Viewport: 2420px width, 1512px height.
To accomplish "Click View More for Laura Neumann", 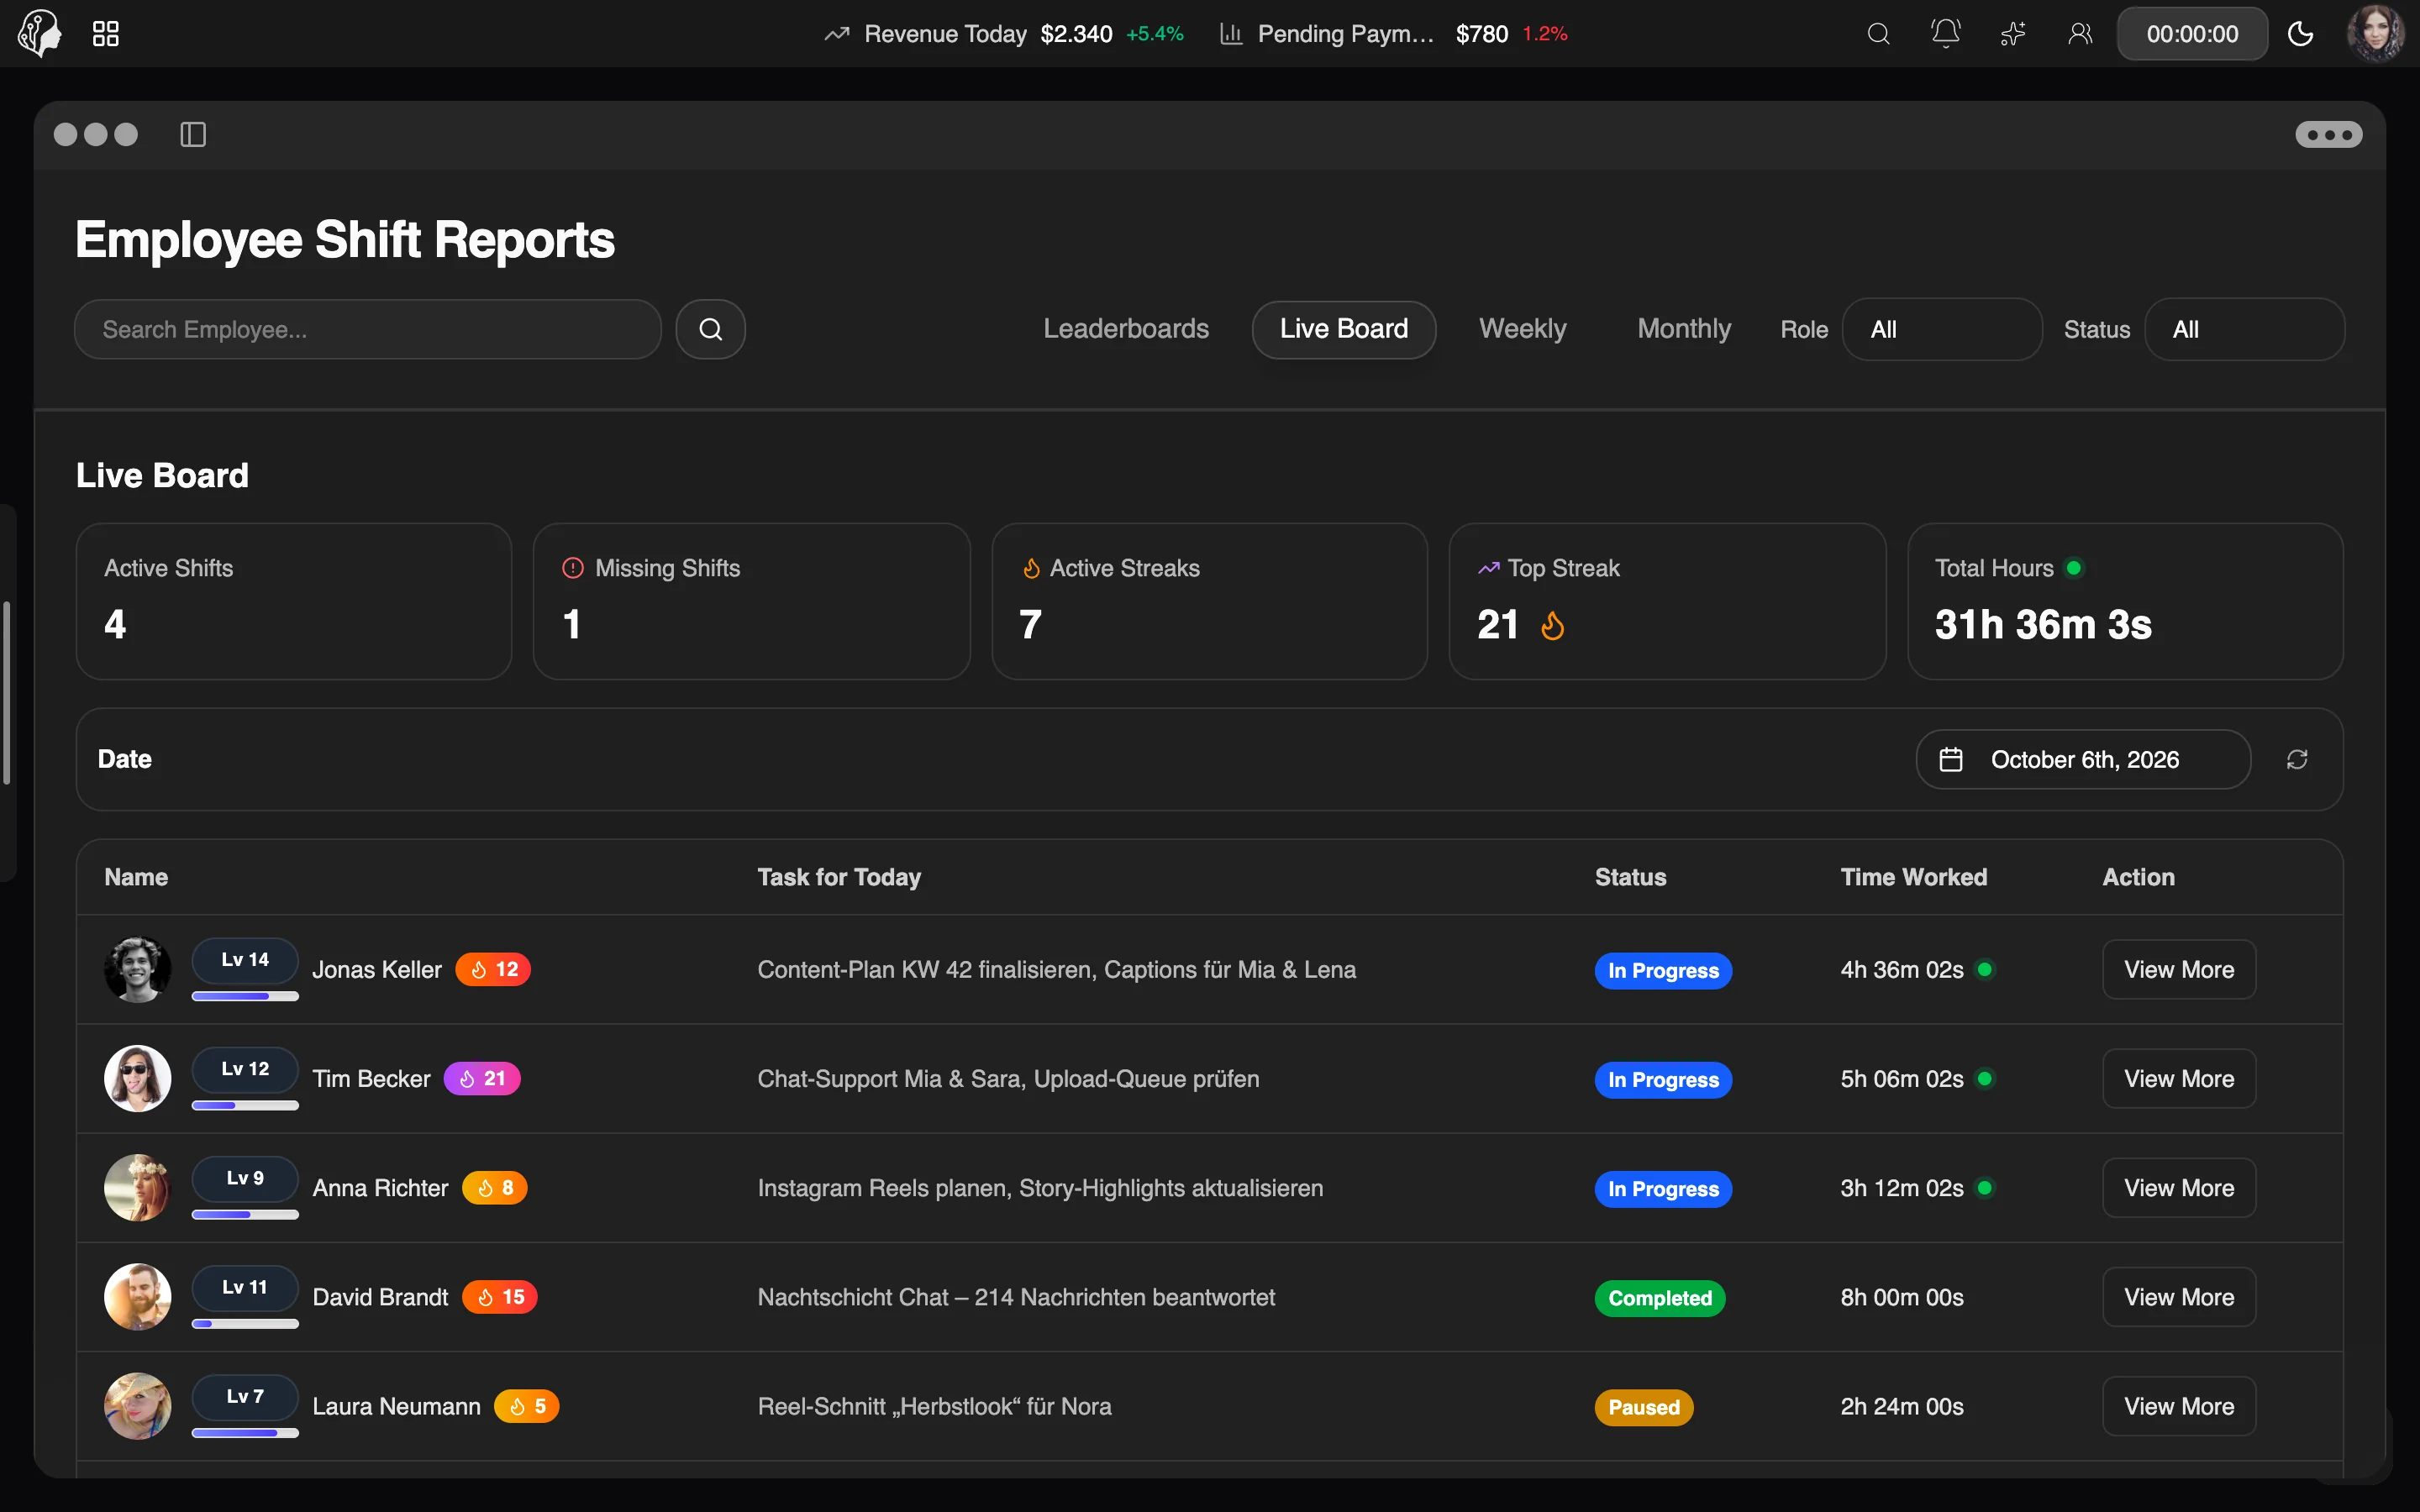I will (x=2179, y=1406).
